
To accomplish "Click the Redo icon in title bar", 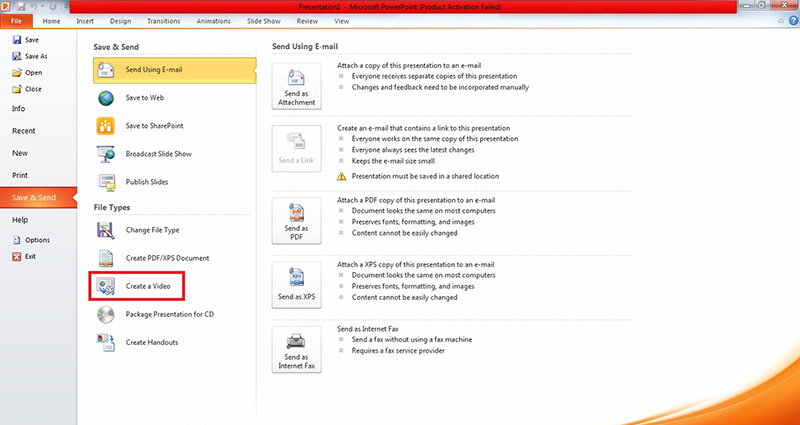I will point(53,7).
